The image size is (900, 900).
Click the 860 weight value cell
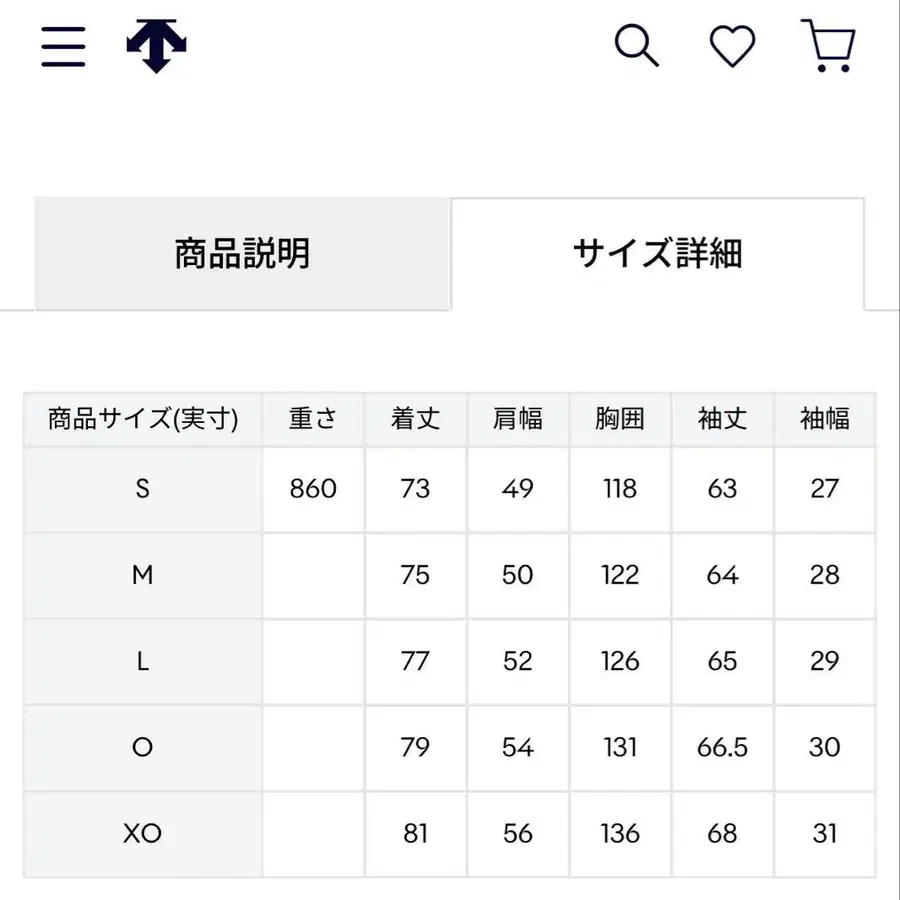pyautogui.click(x=313, y=489)
